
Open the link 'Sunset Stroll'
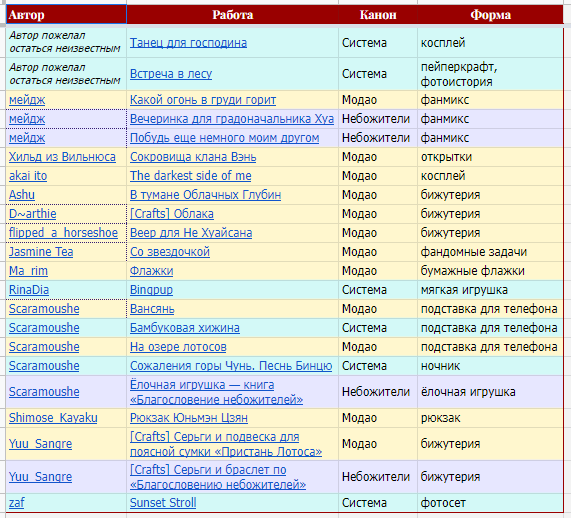[163, 502]
